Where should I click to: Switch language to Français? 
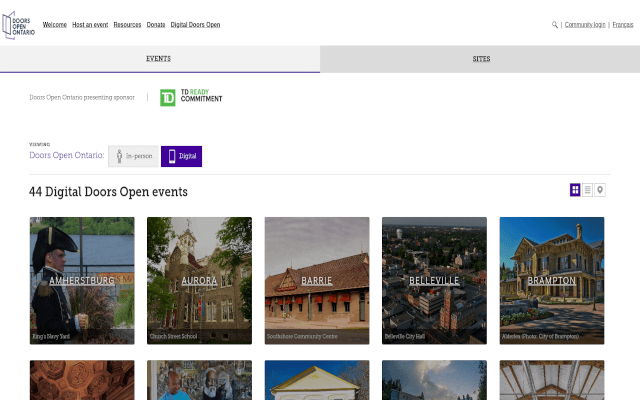622,24
